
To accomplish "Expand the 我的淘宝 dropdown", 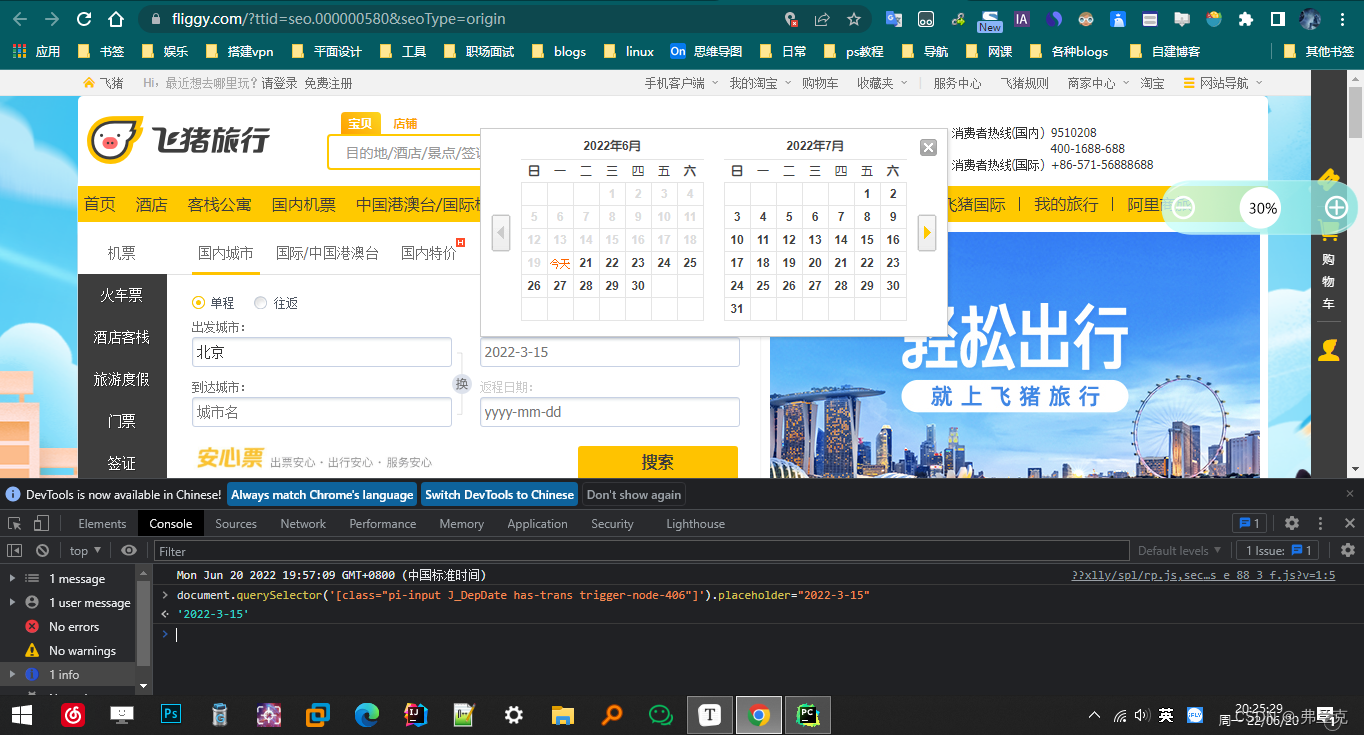I will point(759,83).
